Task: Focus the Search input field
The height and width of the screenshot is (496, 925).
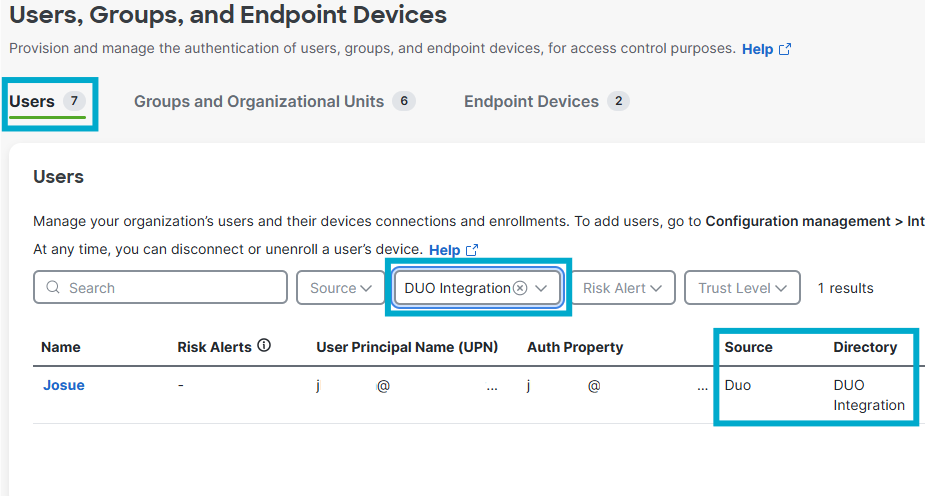Action: (160, 288)
